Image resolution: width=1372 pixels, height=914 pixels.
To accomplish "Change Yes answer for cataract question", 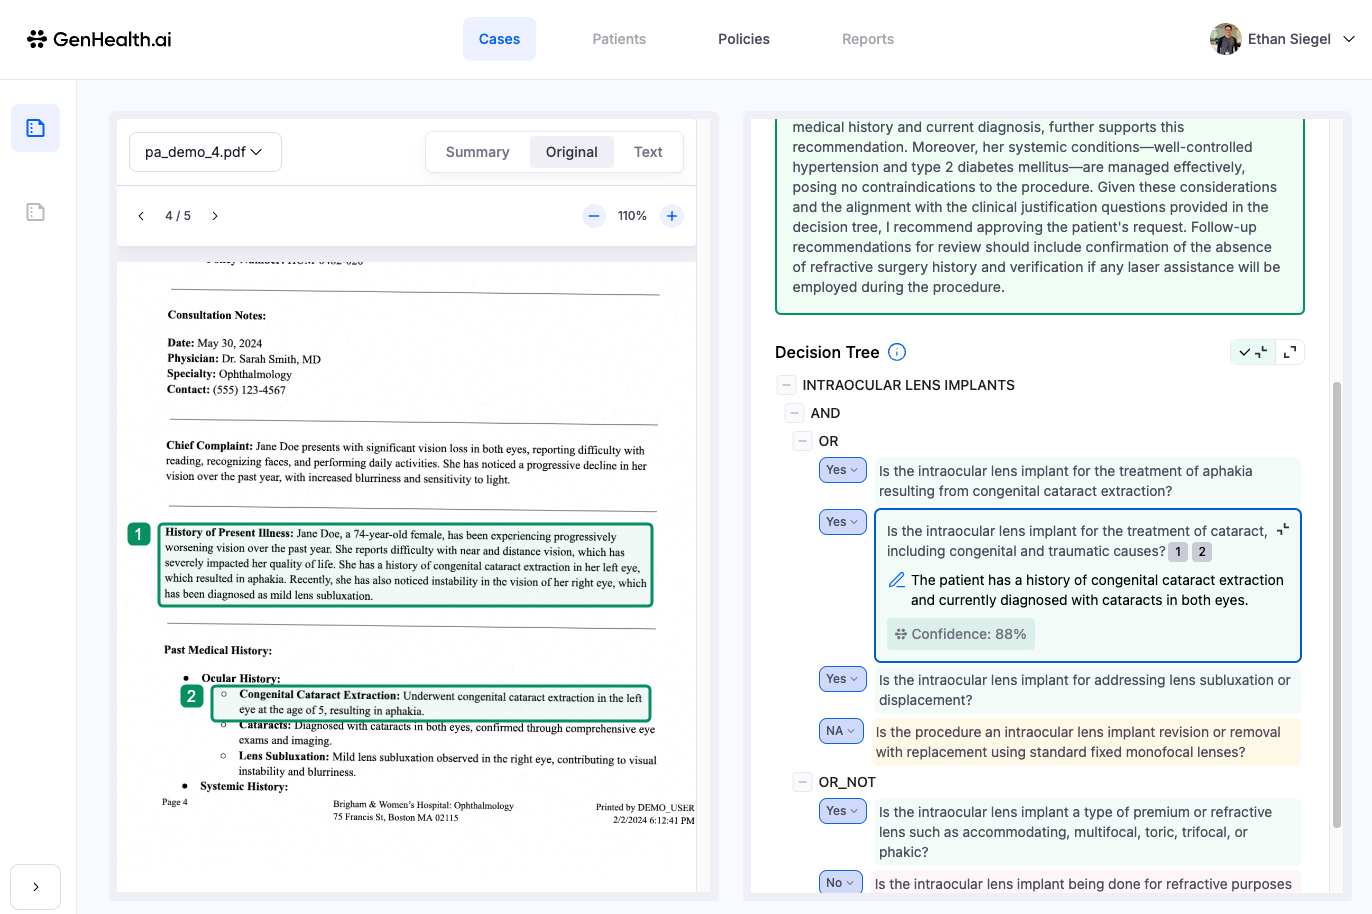I will (842, 522).
